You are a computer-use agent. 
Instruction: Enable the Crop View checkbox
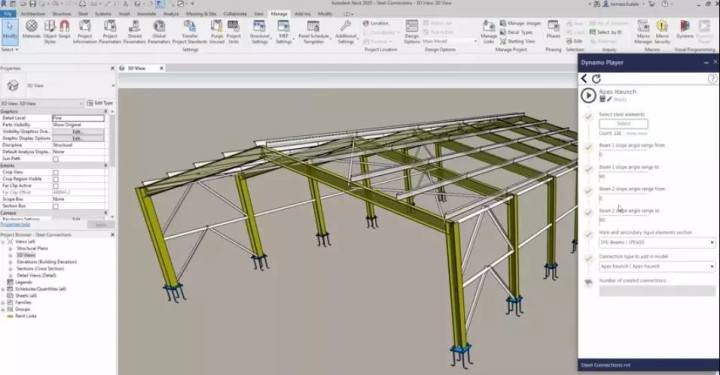(x=56, y=172)
